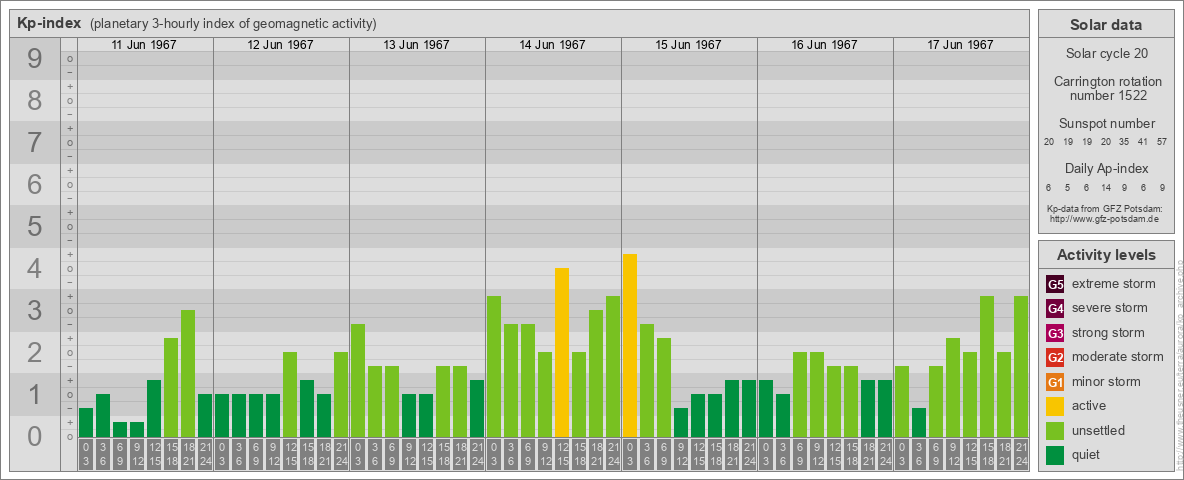
Task: Click 'Kp-data from GFZ Potsdam:' text
Action: [x=1103, y=208]
